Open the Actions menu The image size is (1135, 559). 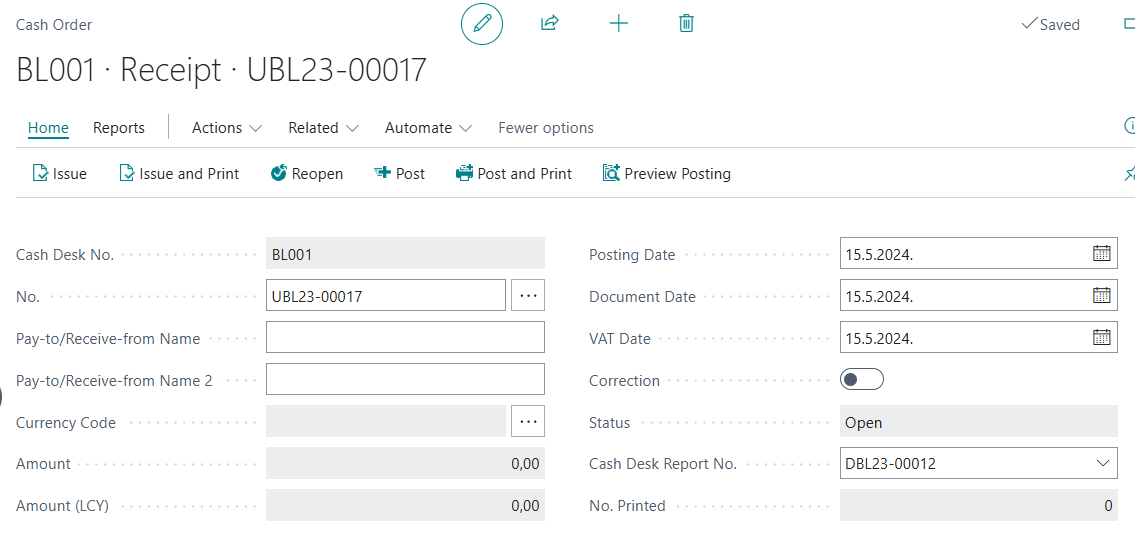coord(226,128)
